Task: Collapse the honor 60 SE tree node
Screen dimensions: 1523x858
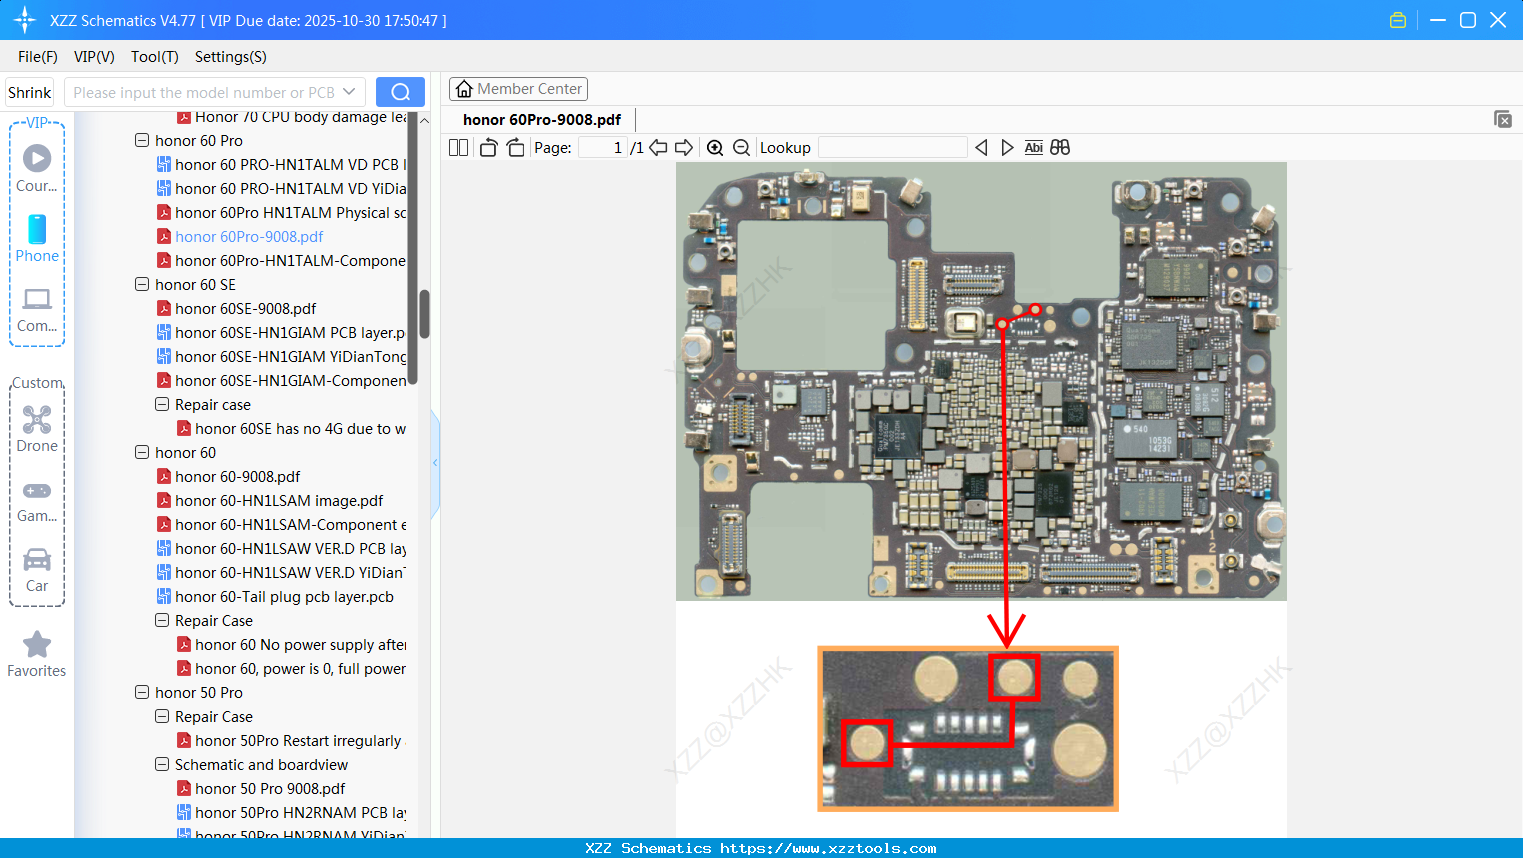Action: click(142, 285)
